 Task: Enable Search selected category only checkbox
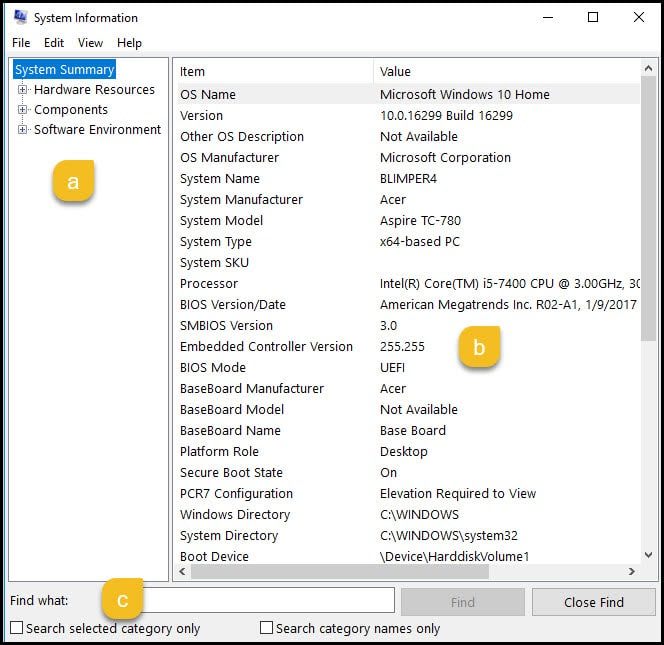tap(17, 628)
